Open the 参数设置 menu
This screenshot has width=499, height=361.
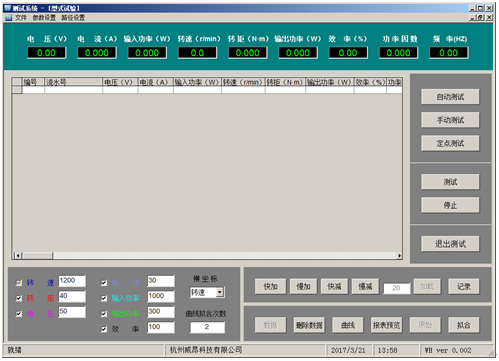44,17
